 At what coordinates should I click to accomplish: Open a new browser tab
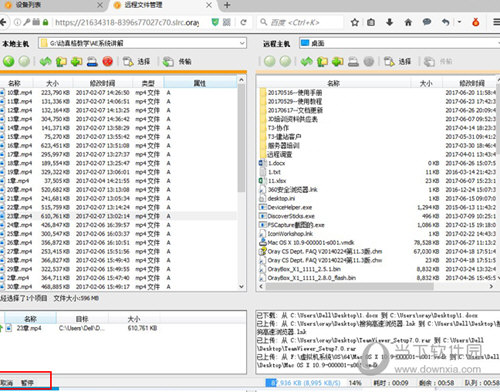click(227, 5)
